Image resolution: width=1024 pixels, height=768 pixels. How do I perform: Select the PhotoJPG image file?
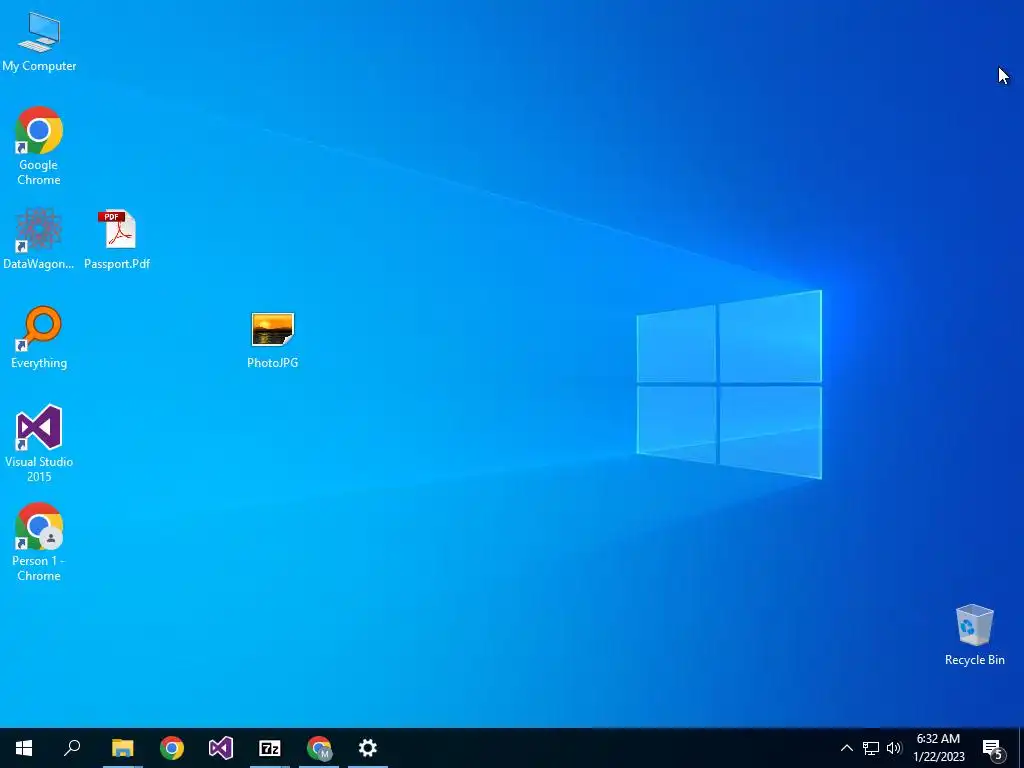pyautogui.click(x=272, y=340)
